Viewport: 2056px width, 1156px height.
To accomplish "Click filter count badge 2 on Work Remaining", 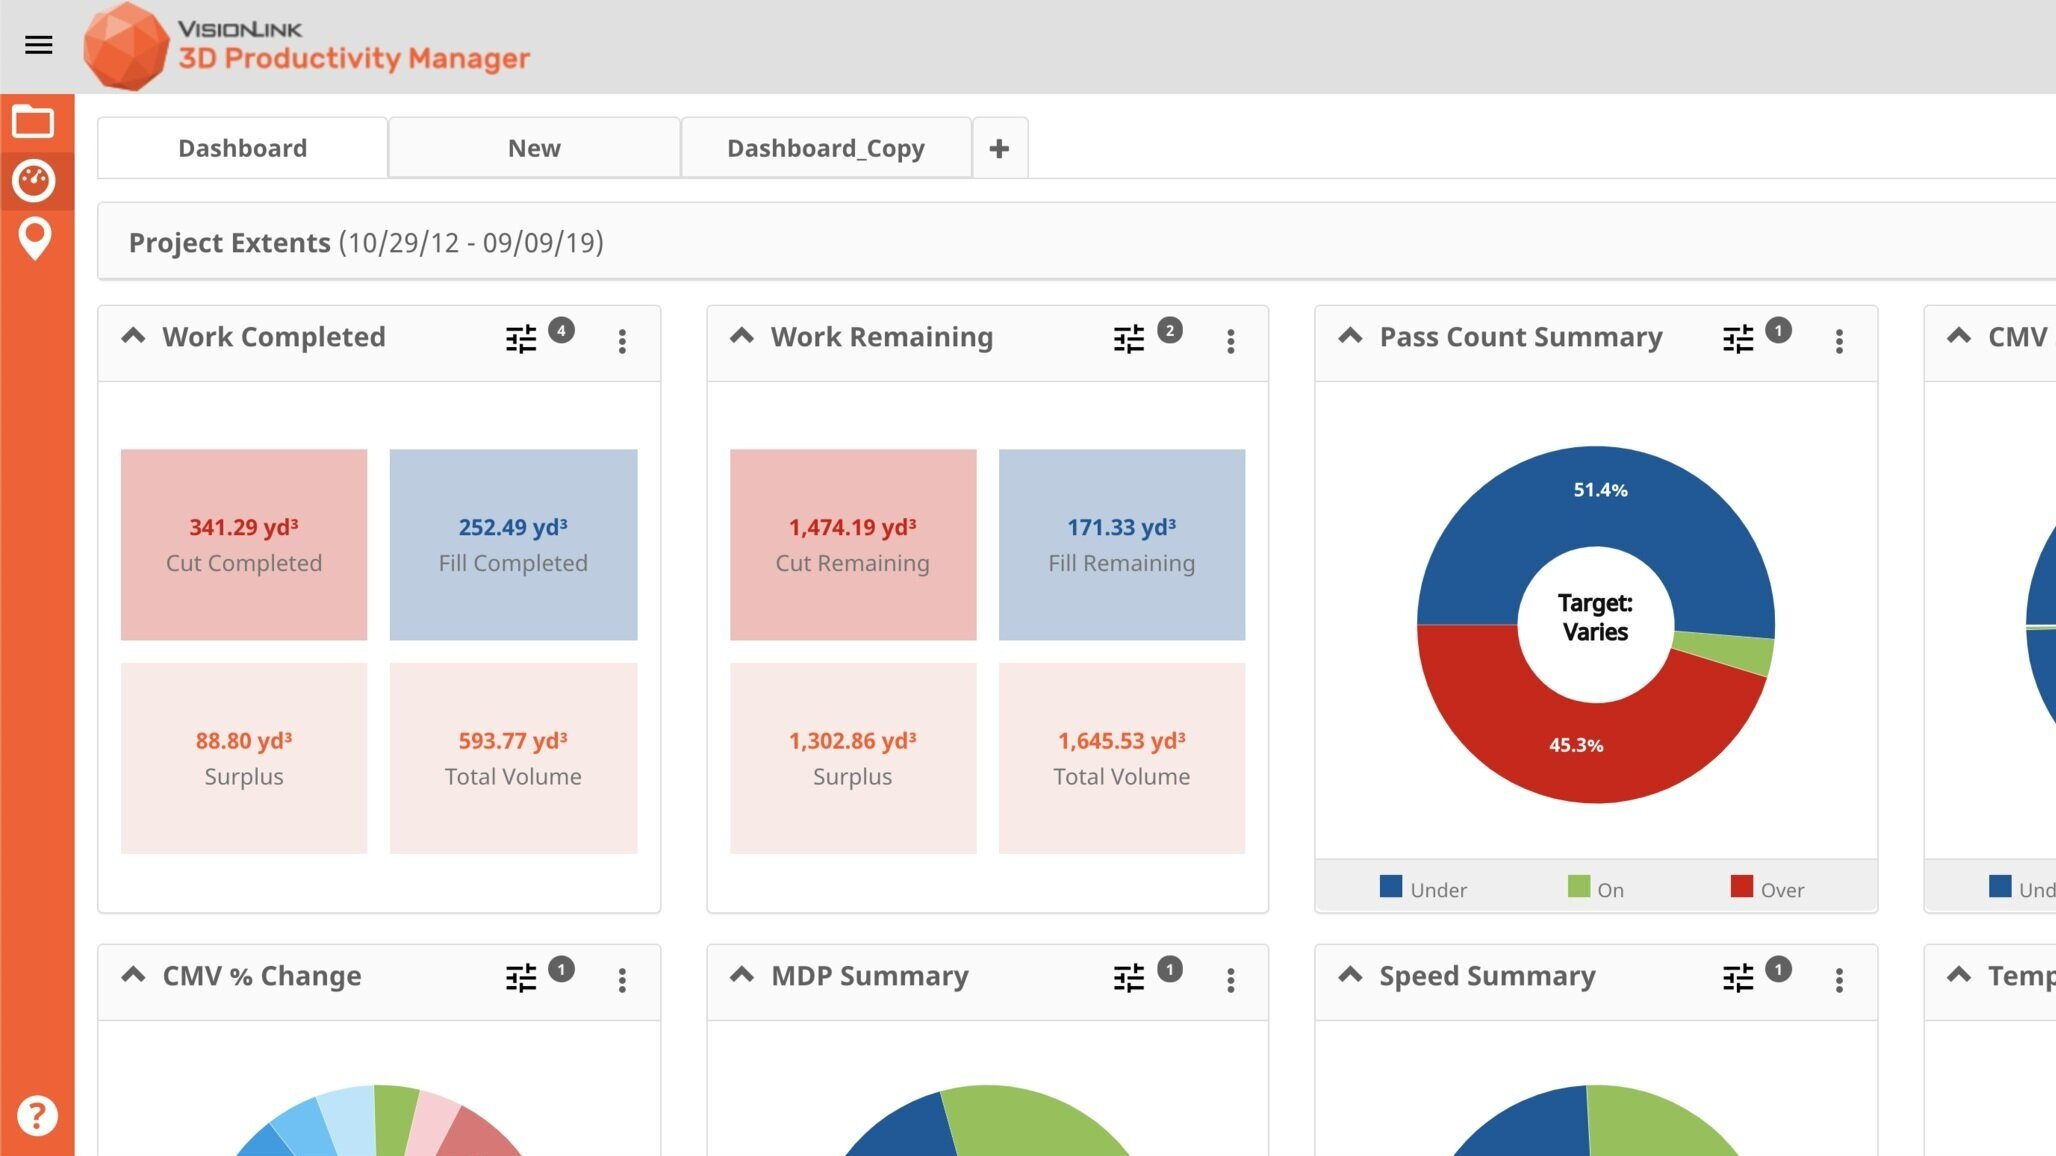I will tap(1170, 330).
